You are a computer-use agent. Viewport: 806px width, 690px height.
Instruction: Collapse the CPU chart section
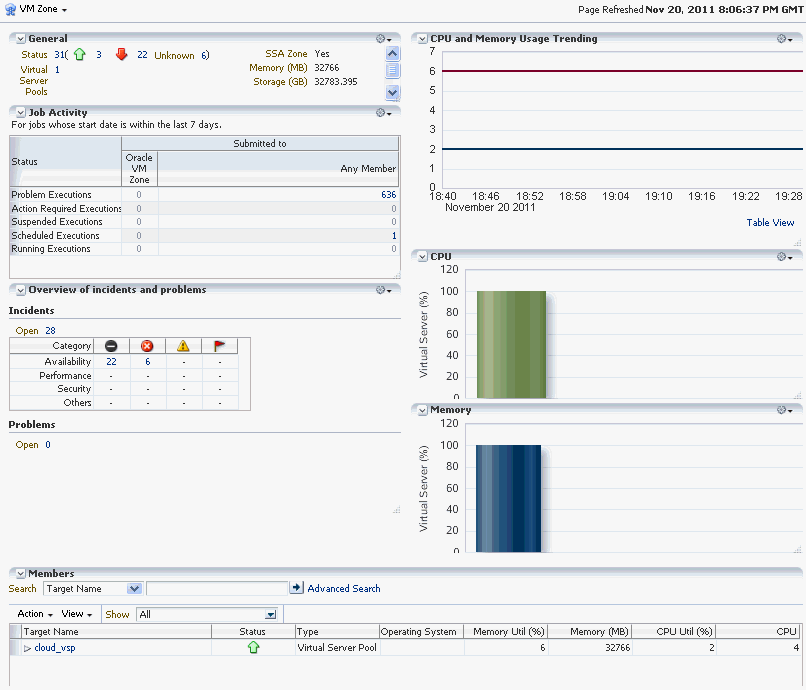(x=423, y=257)
